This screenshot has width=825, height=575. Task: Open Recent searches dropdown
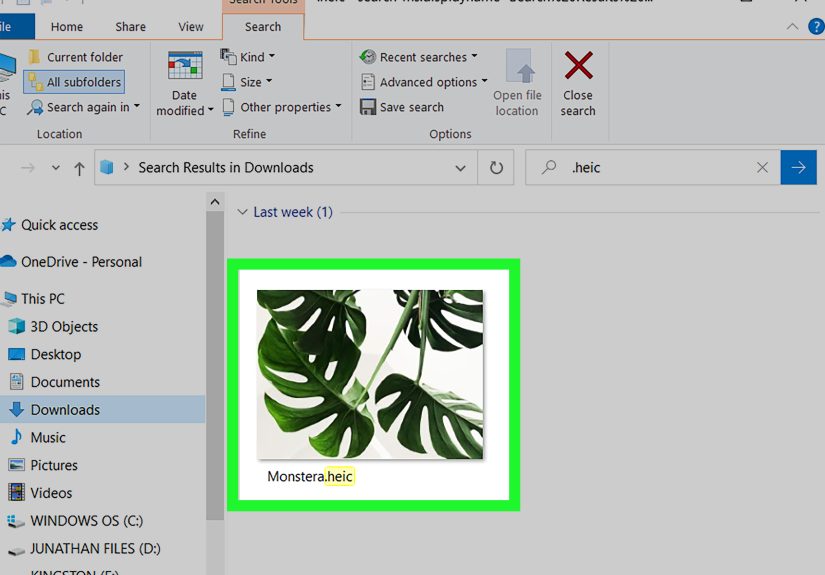[419, 57]
